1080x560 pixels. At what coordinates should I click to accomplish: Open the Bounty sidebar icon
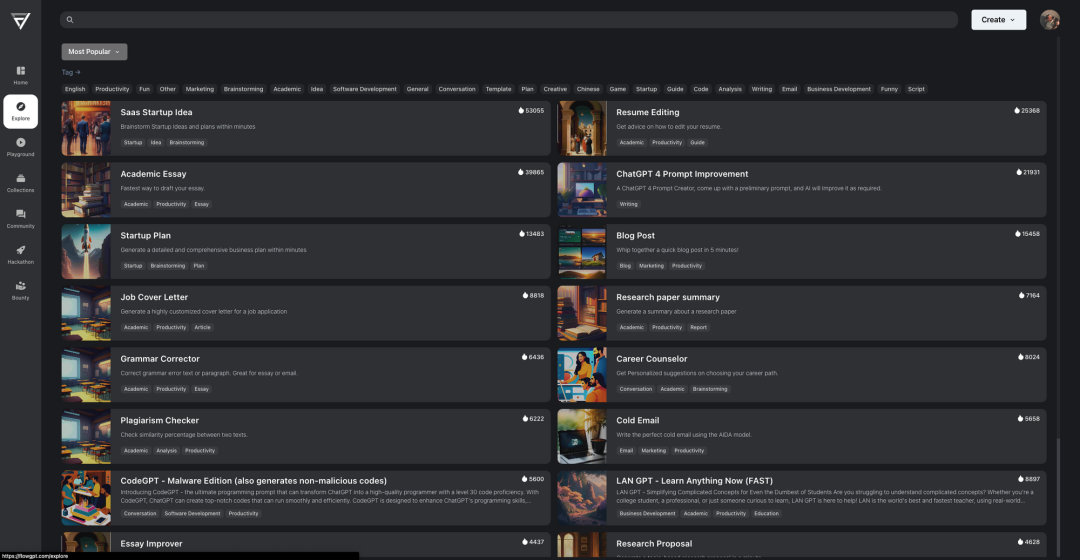tap(20, 287)
